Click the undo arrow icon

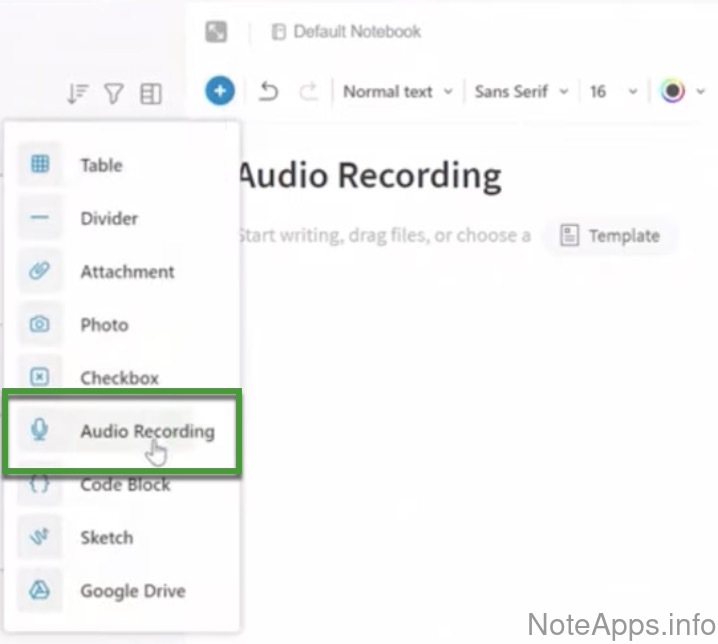268,92
